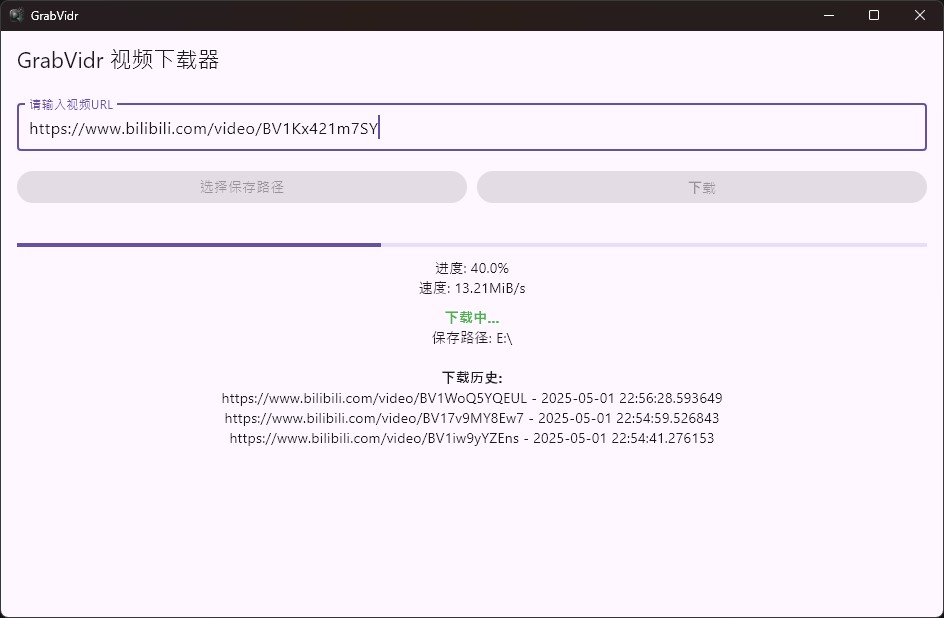Image resolution: width=944 pixels, height=618 pixels.
Task: Click the 下载 button
Action: pos(701,187)
